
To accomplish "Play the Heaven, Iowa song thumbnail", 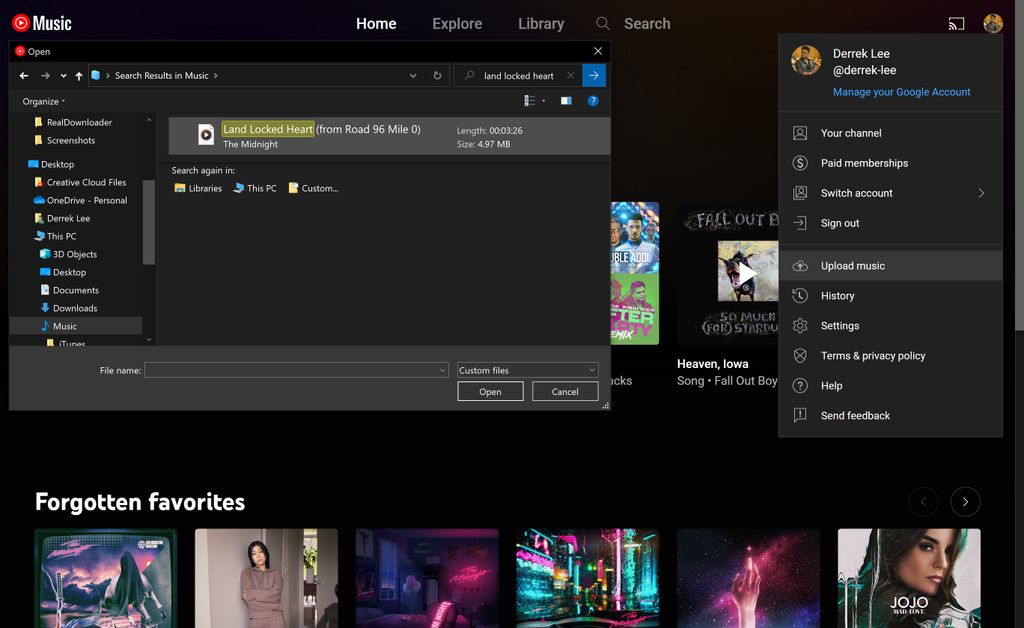I will pos(748,275).
